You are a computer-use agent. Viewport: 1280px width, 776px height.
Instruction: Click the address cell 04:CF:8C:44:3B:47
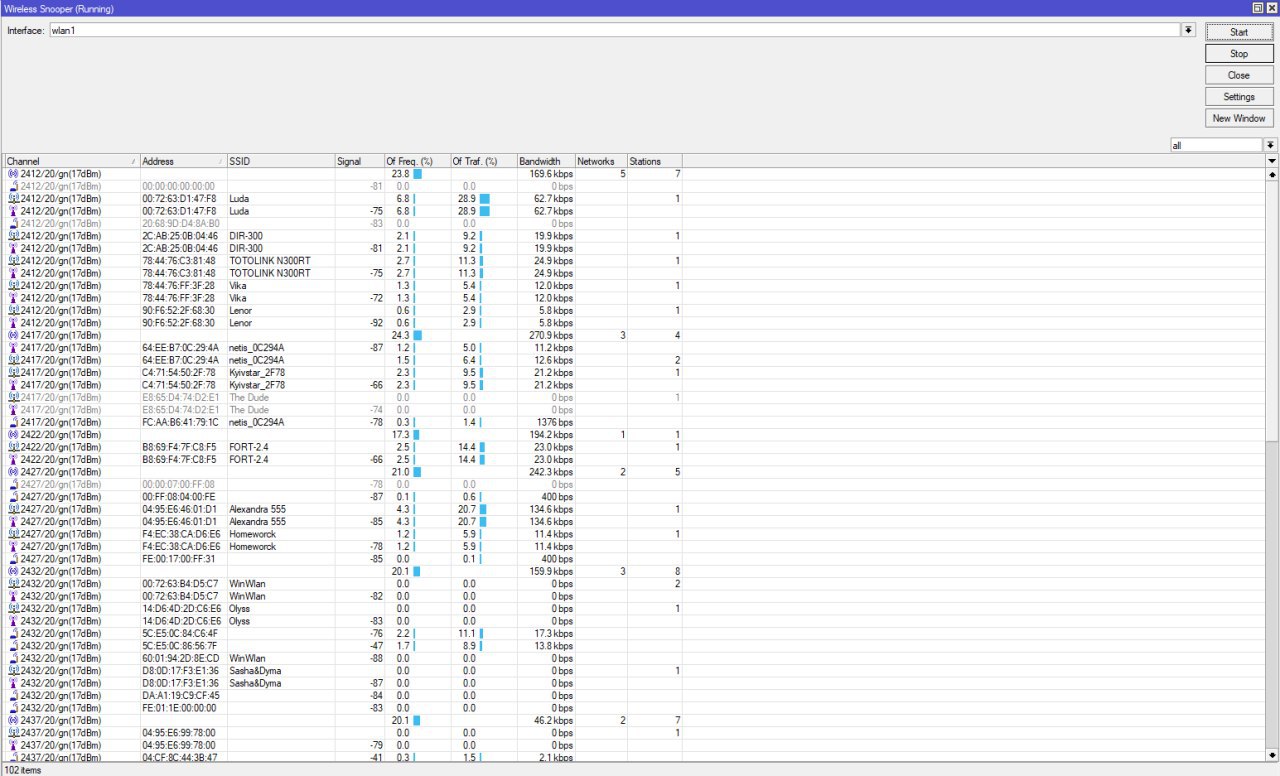180,757
